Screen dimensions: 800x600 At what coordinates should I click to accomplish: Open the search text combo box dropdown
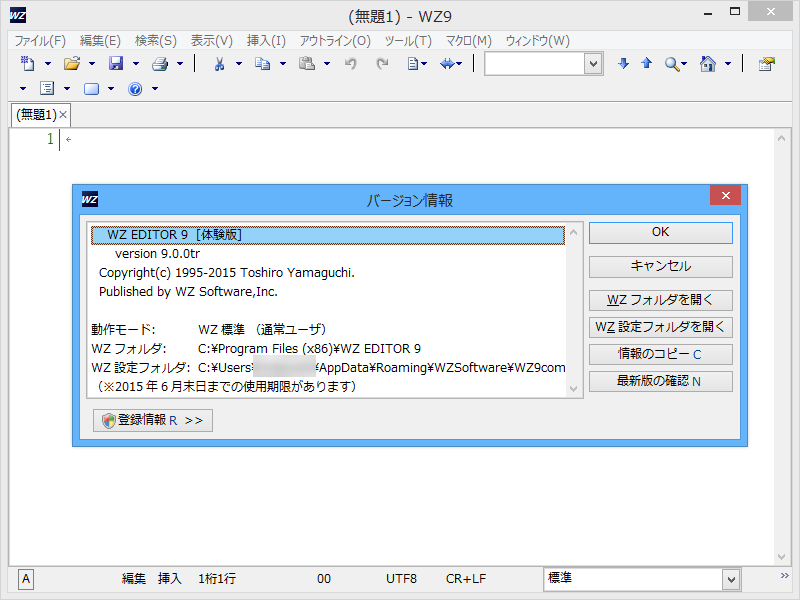coord(595,63)
